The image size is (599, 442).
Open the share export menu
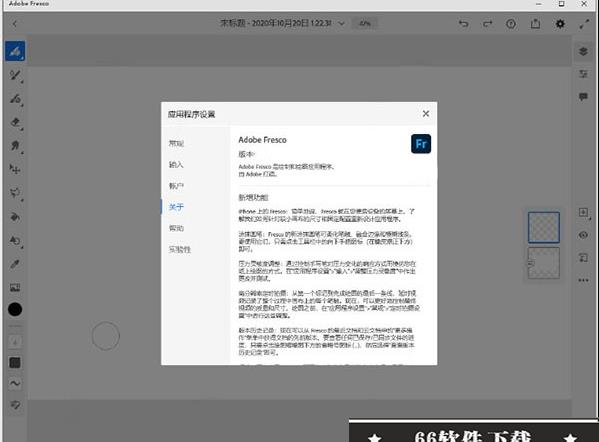coord(535,24)
